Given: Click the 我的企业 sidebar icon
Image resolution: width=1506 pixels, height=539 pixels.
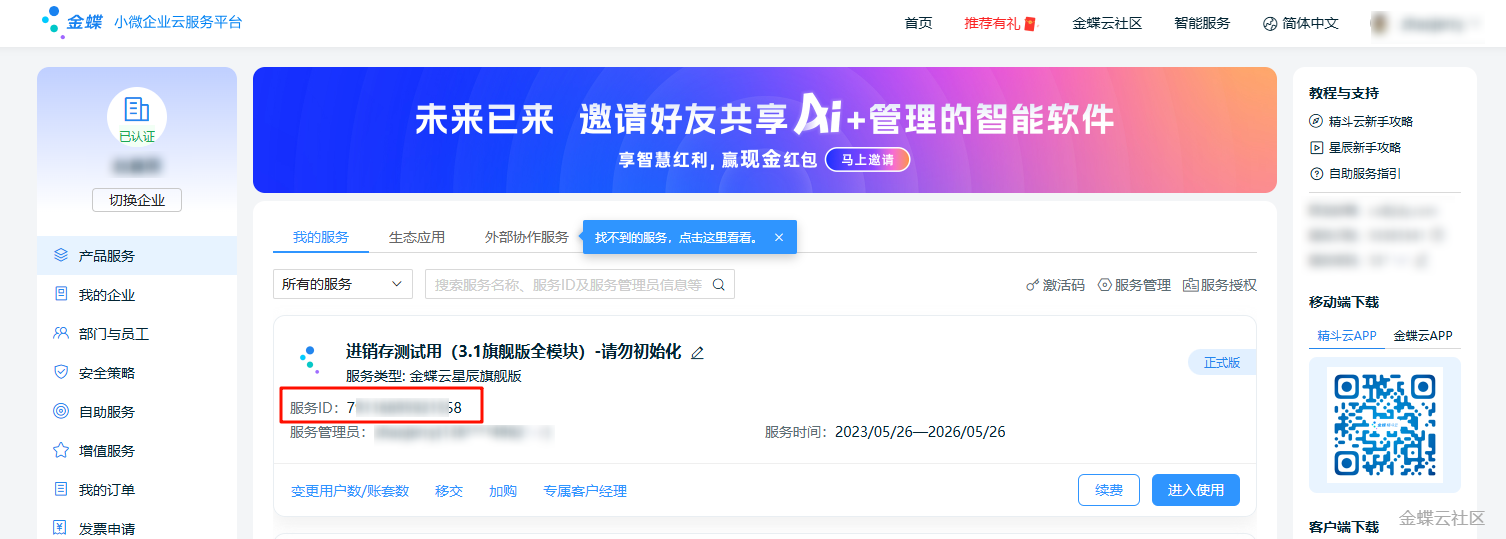Looking at the screenshot, I should pyautogui.click(x=61, y=294).
